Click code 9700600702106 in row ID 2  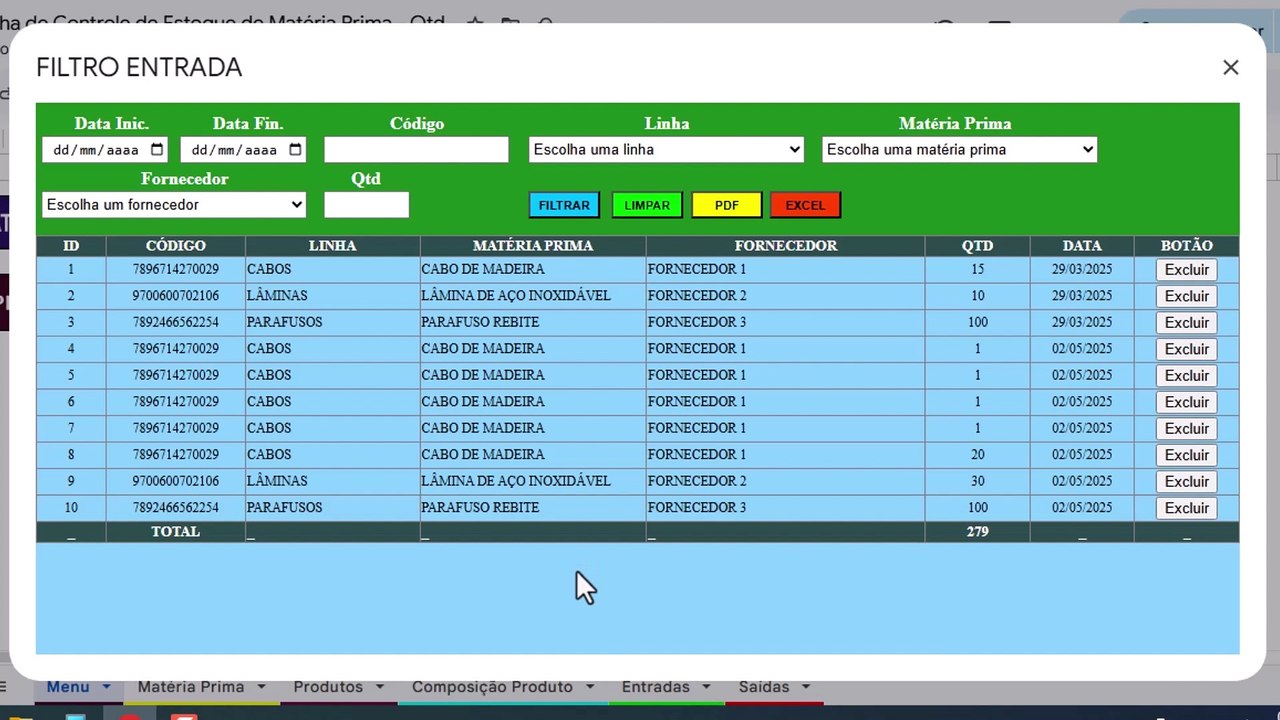176,296
